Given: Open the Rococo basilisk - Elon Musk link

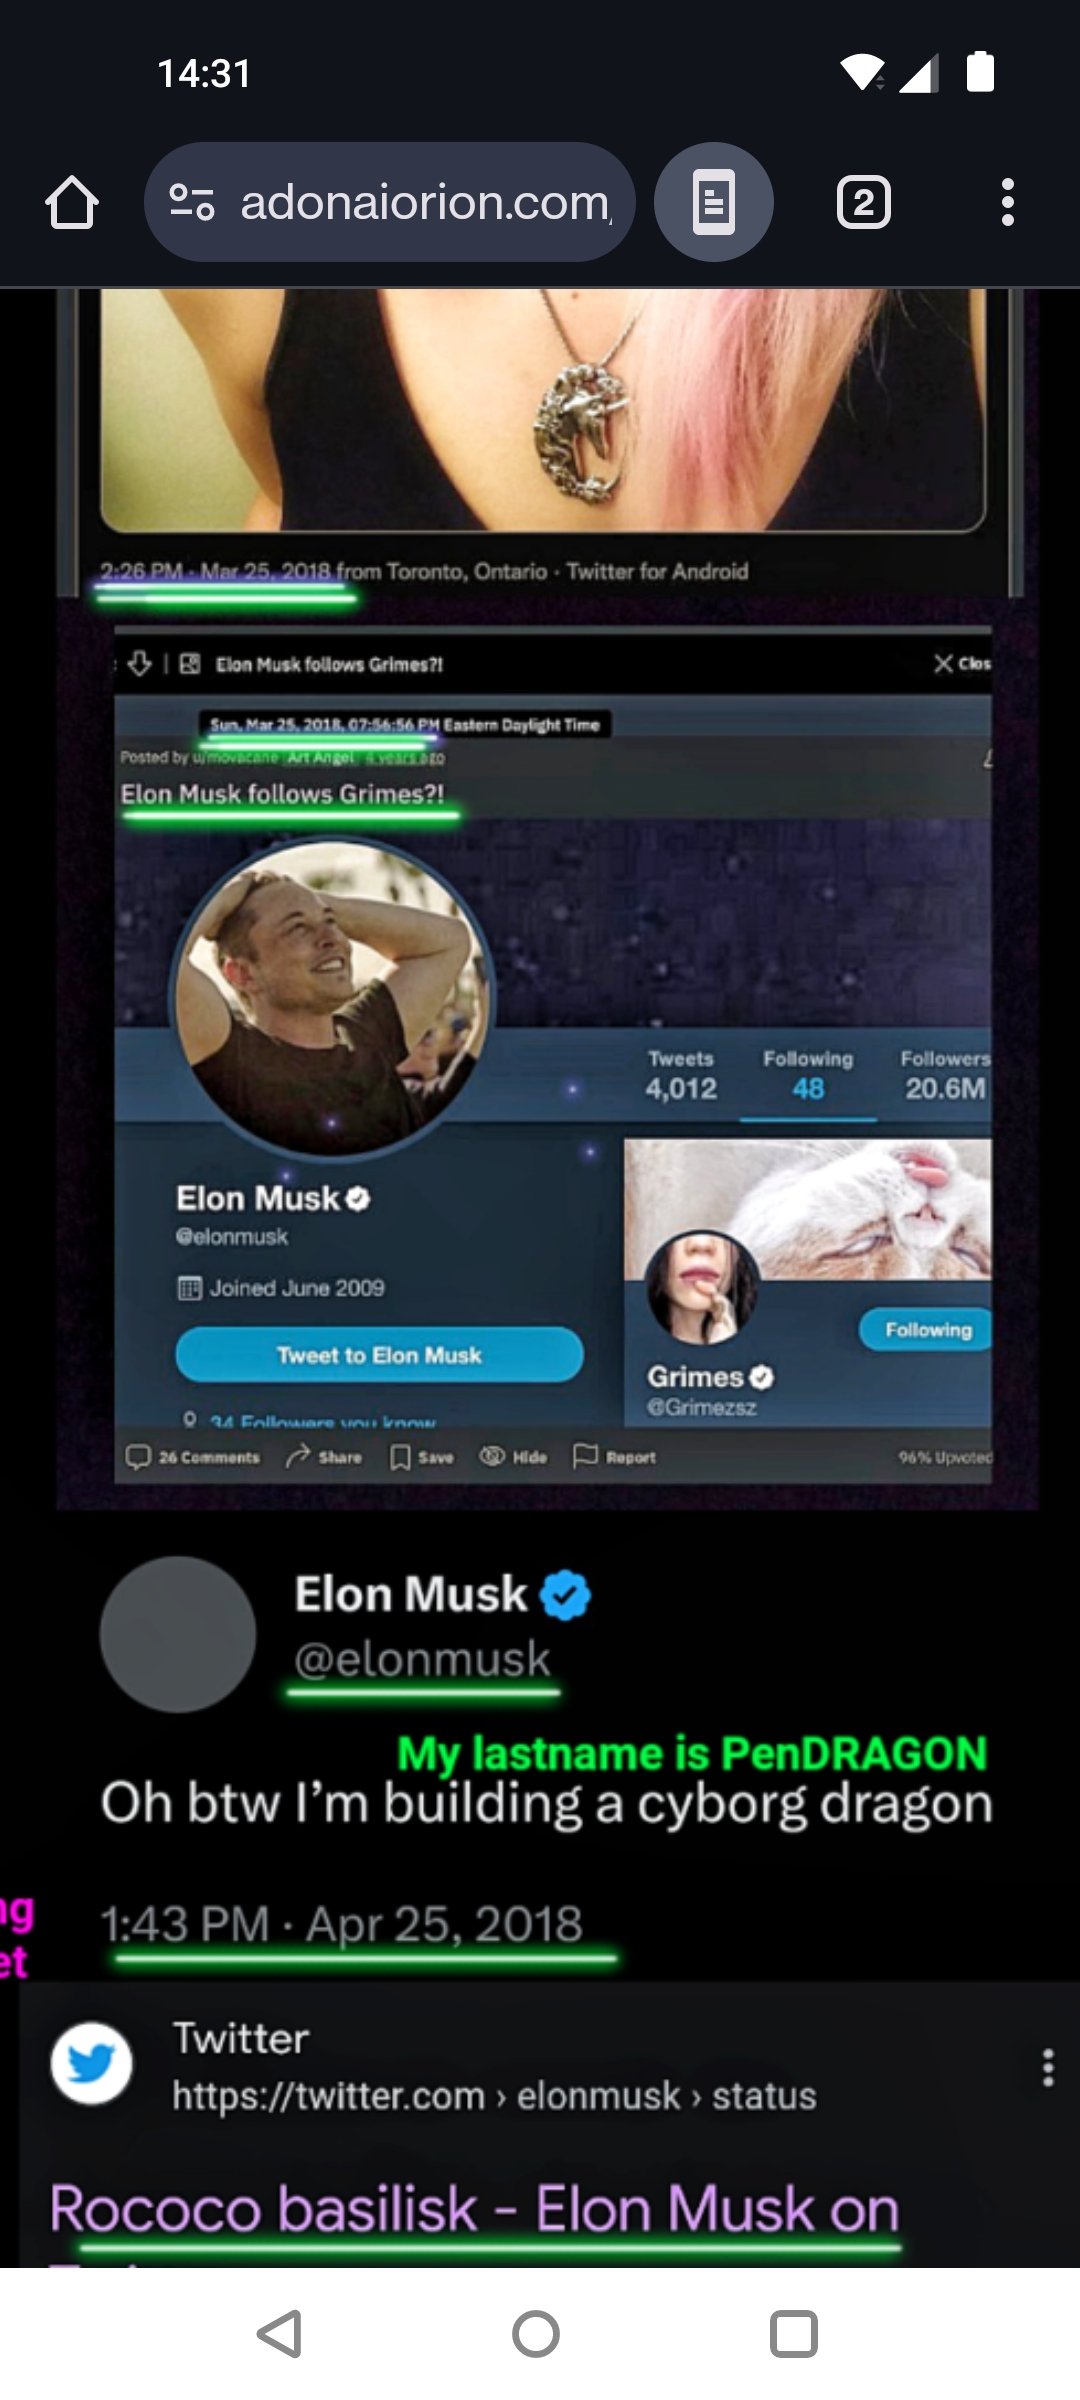Looking at the screenshot, I should point(475,2208).
